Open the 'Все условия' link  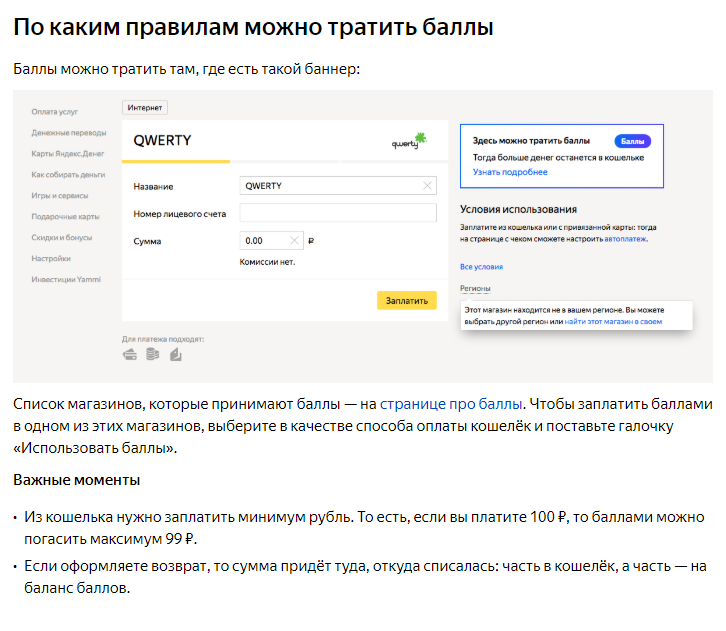pyautogui.click(x=481, y=267)
